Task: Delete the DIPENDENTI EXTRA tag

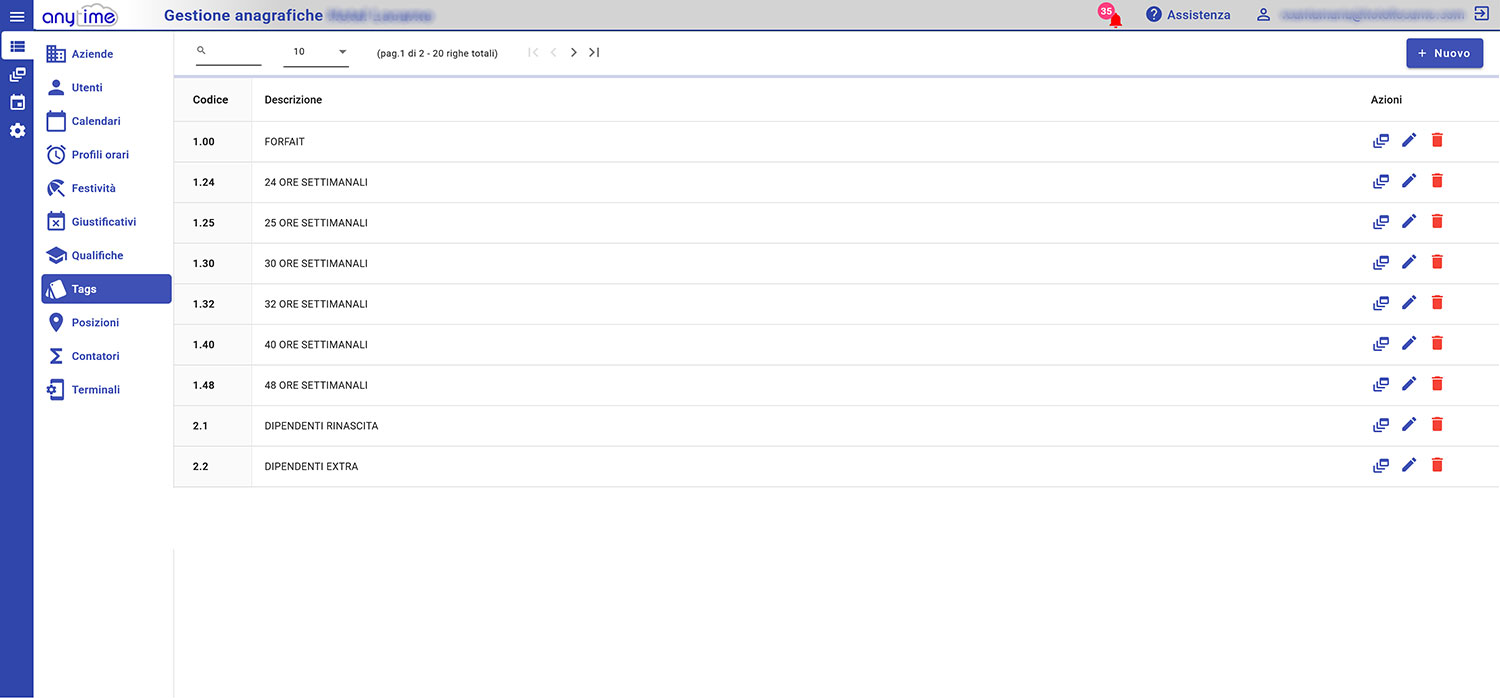Action: point(1437,465)
